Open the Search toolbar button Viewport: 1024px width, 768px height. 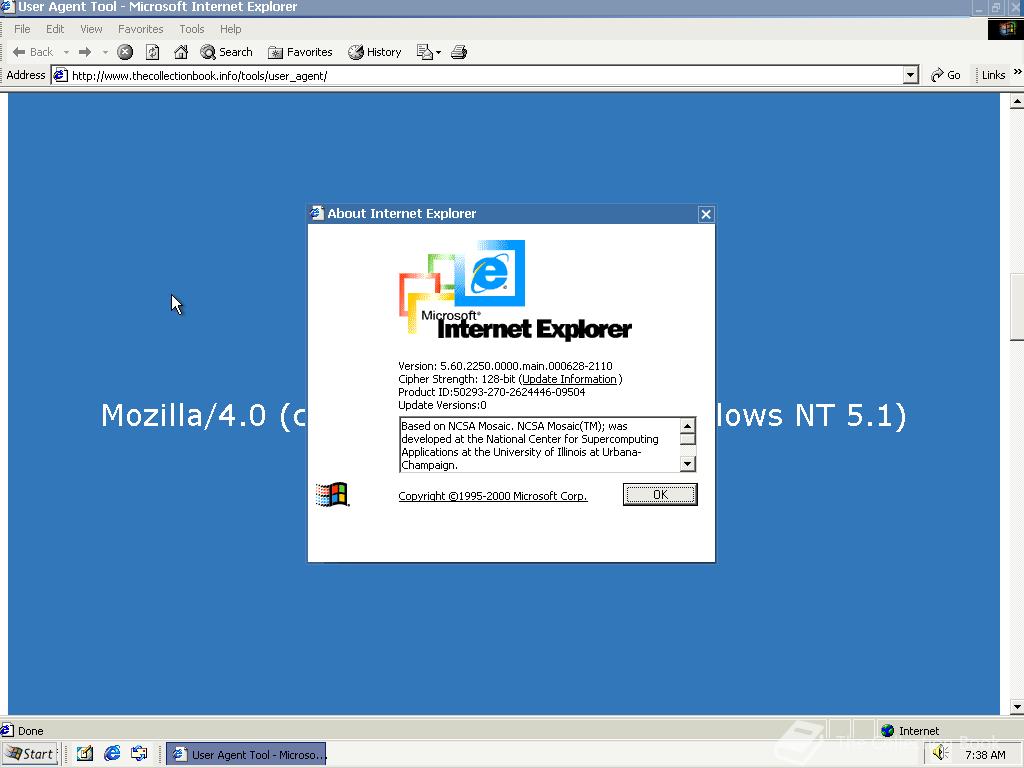[x=227, y=52]
